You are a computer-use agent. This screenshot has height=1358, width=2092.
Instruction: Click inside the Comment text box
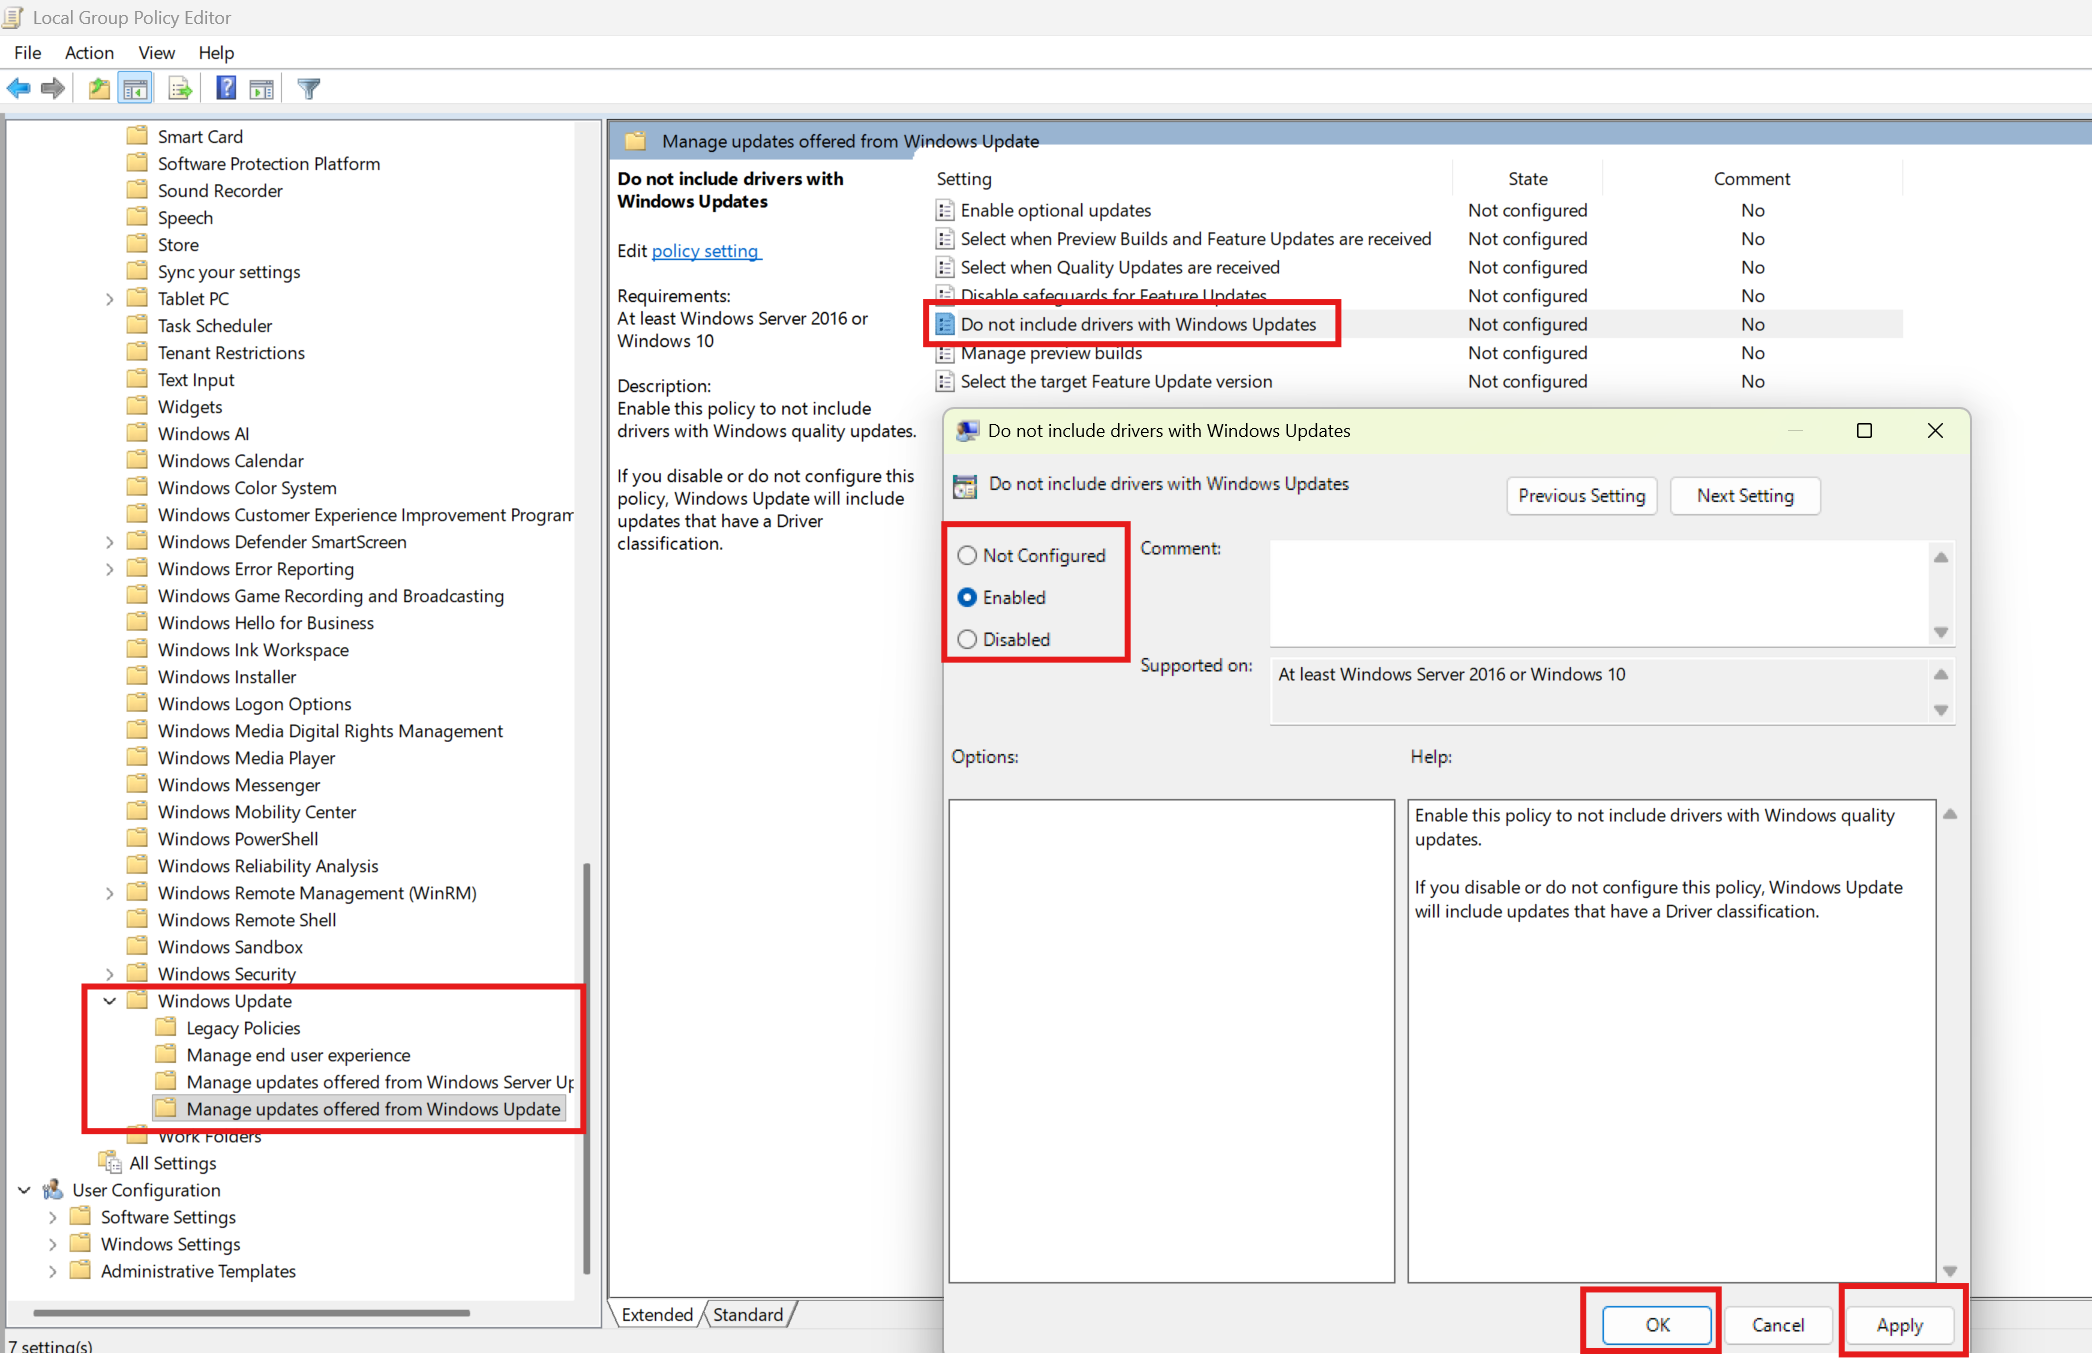(x=1600, y=593)
